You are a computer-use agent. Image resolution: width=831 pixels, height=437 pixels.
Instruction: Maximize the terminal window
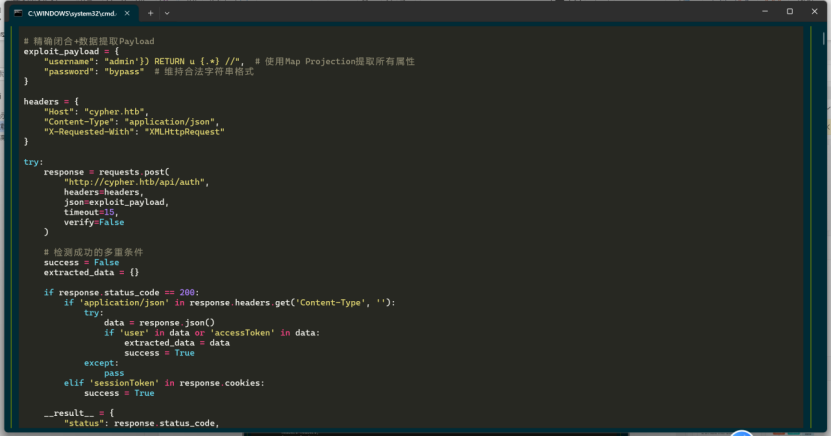click(790, 11)
